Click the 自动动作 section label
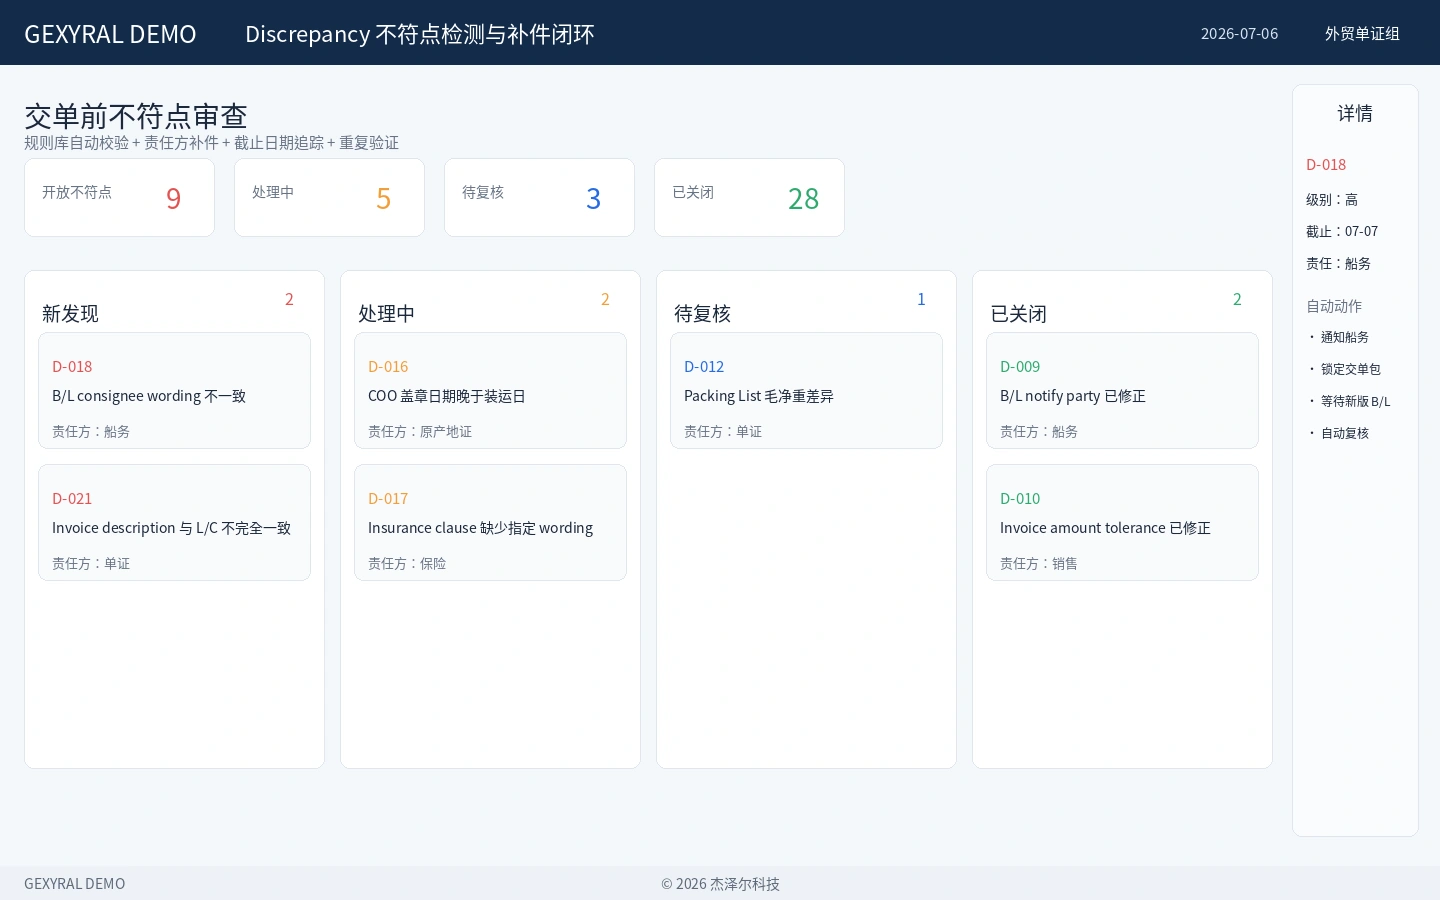Image resolution: width=1440 pixels, height=900 pixels. pos(1334,307)
